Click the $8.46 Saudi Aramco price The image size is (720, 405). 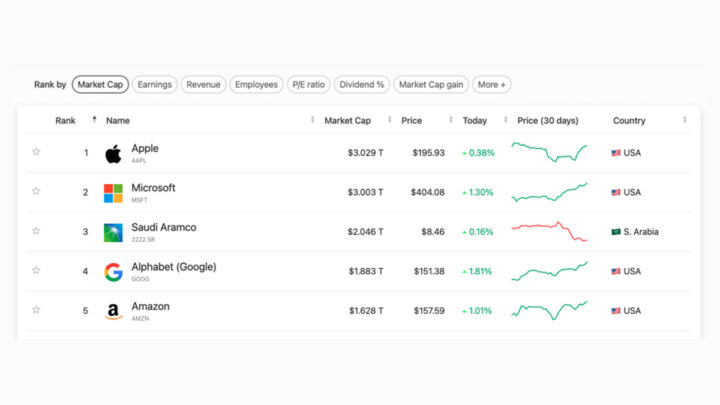pyautogui.click(x=433, y=232)
